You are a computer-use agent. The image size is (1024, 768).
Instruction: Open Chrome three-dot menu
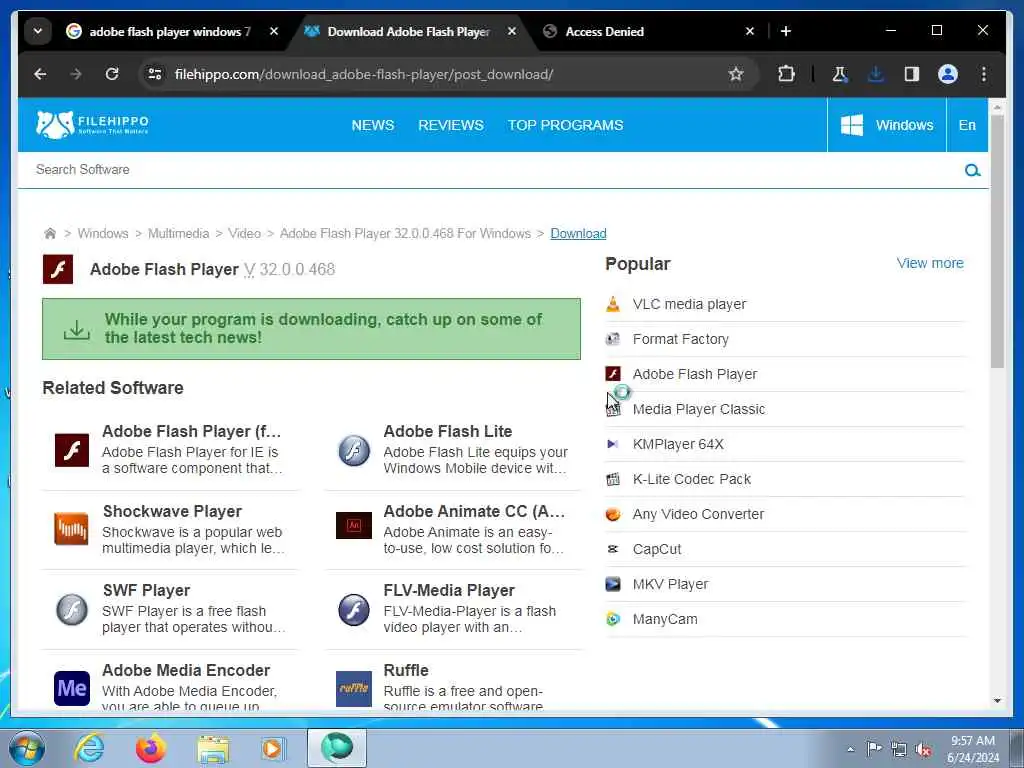click(984, 74)
